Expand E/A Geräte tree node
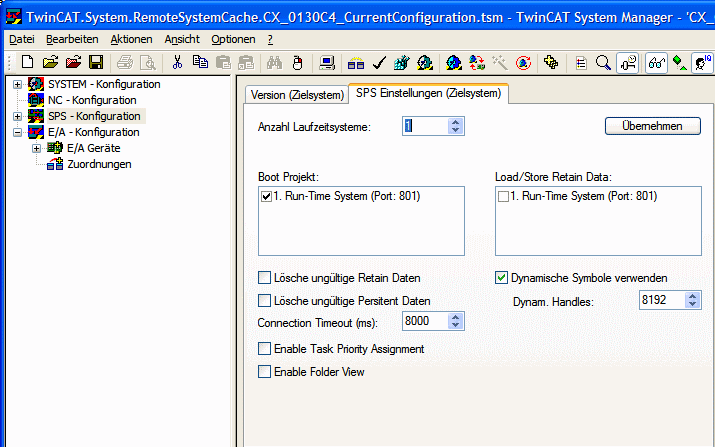The image size is (715, 447). click(36, 148)
